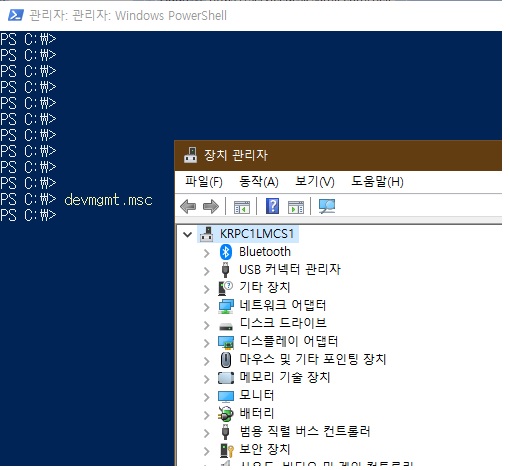Click the 디스플레이 어댑터 icon

click(x=226, y=342)
